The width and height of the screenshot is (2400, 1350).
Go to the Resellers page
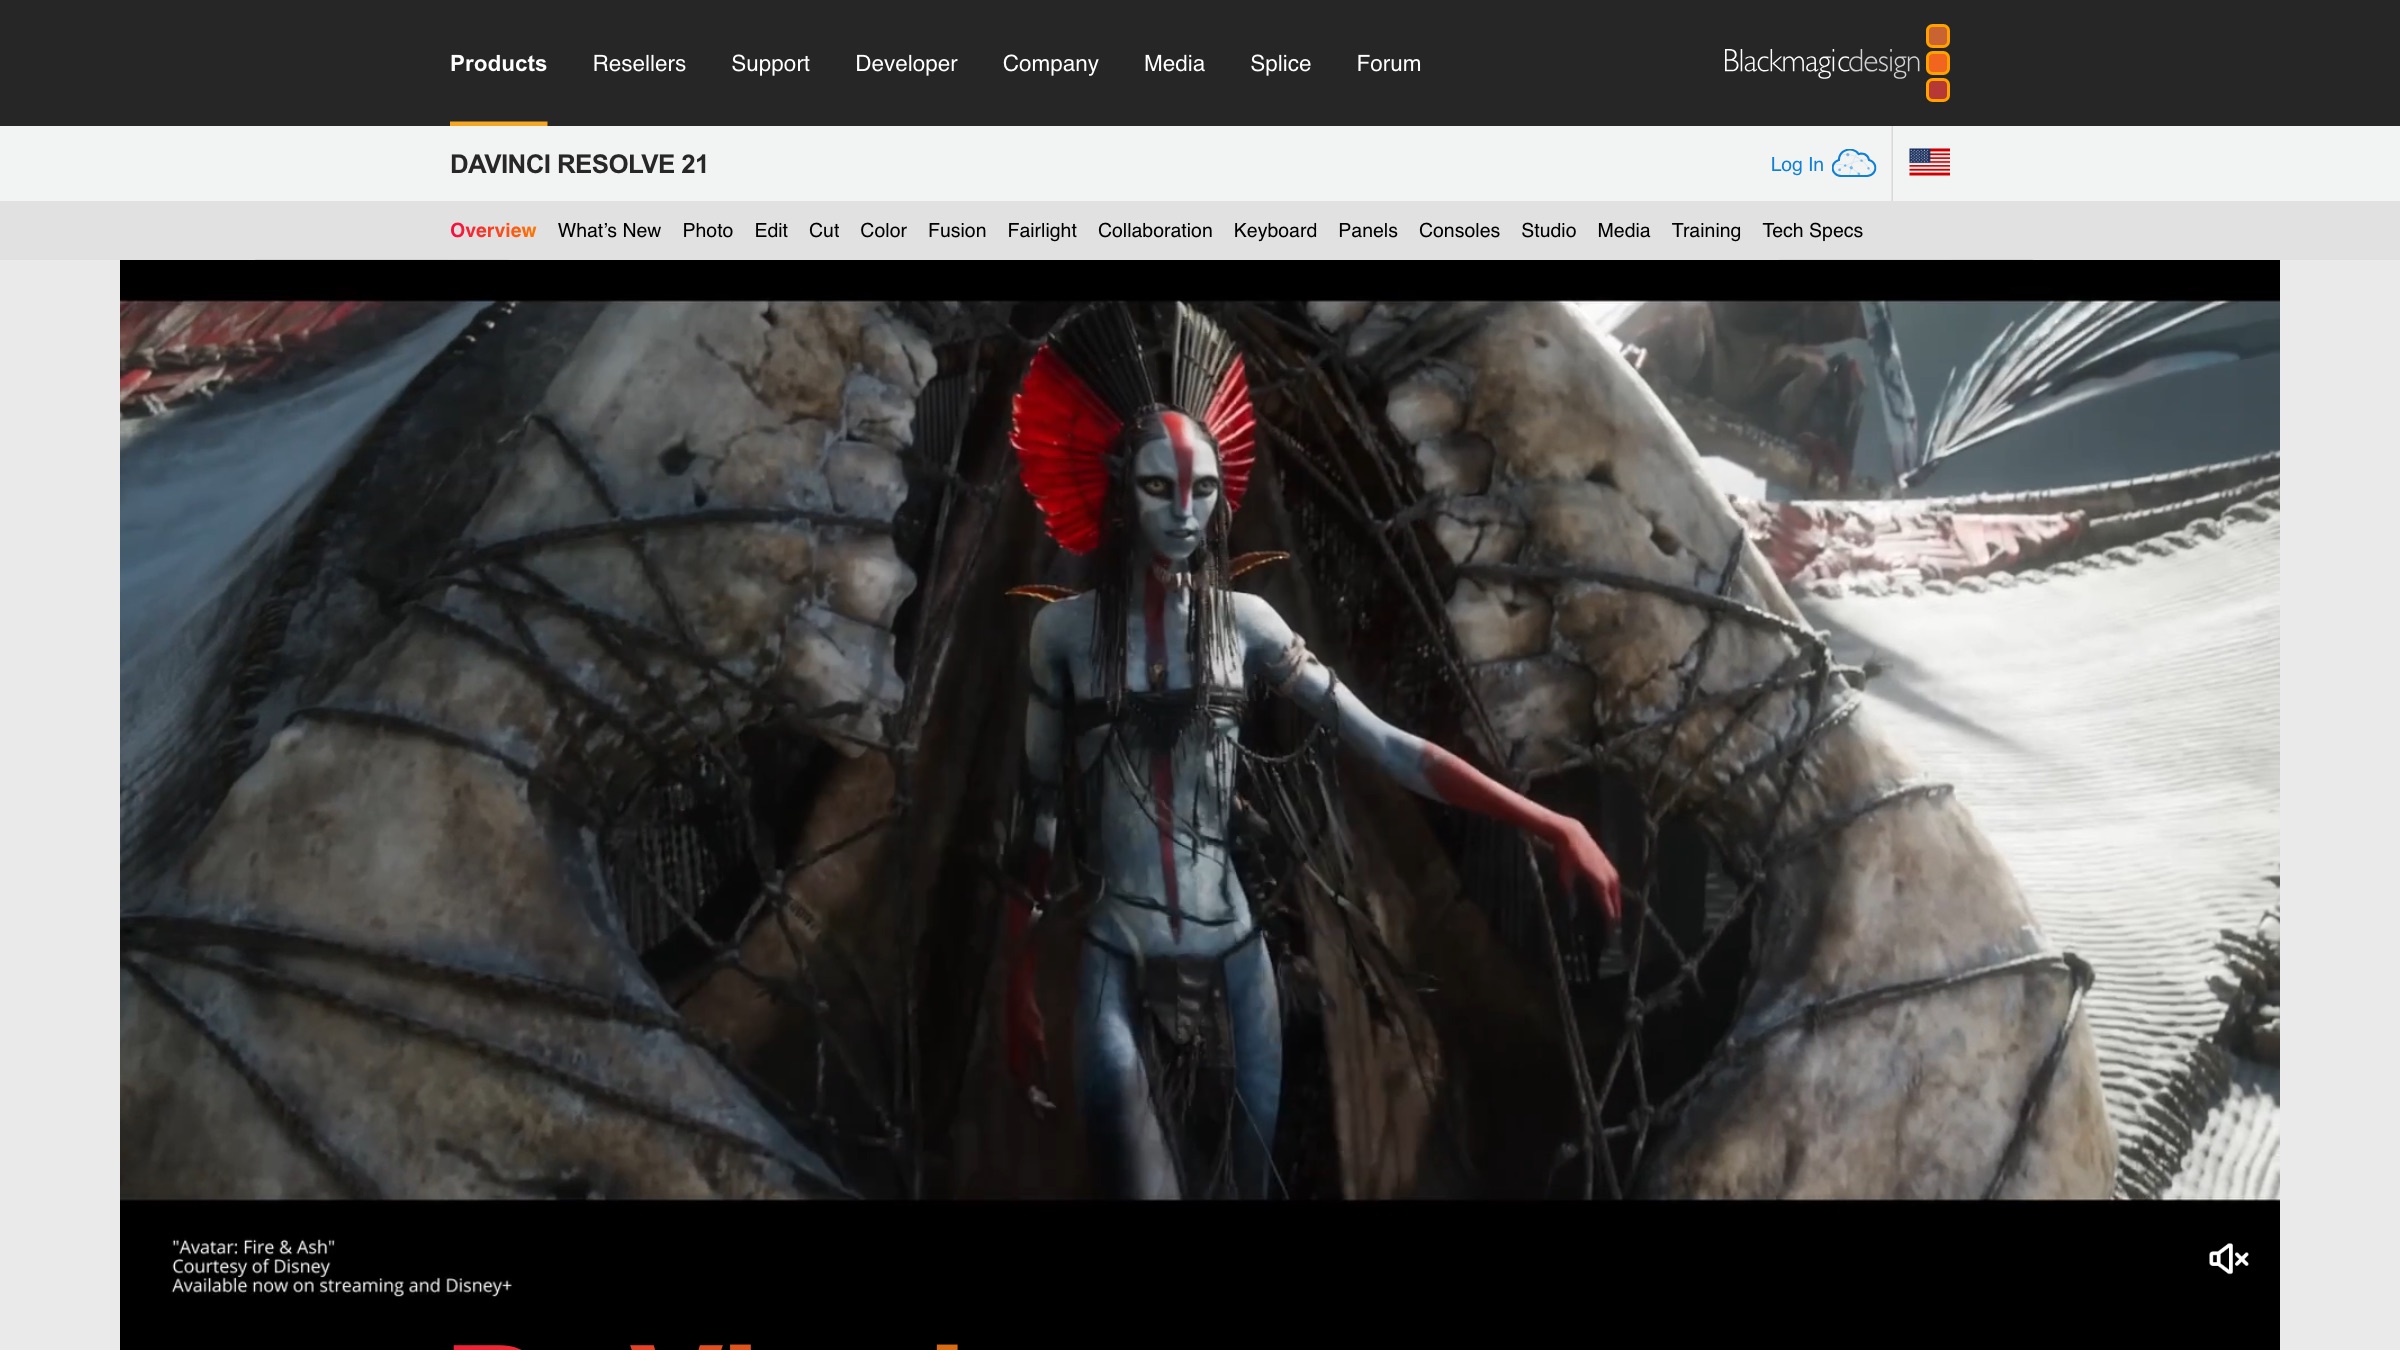point(639,63)
